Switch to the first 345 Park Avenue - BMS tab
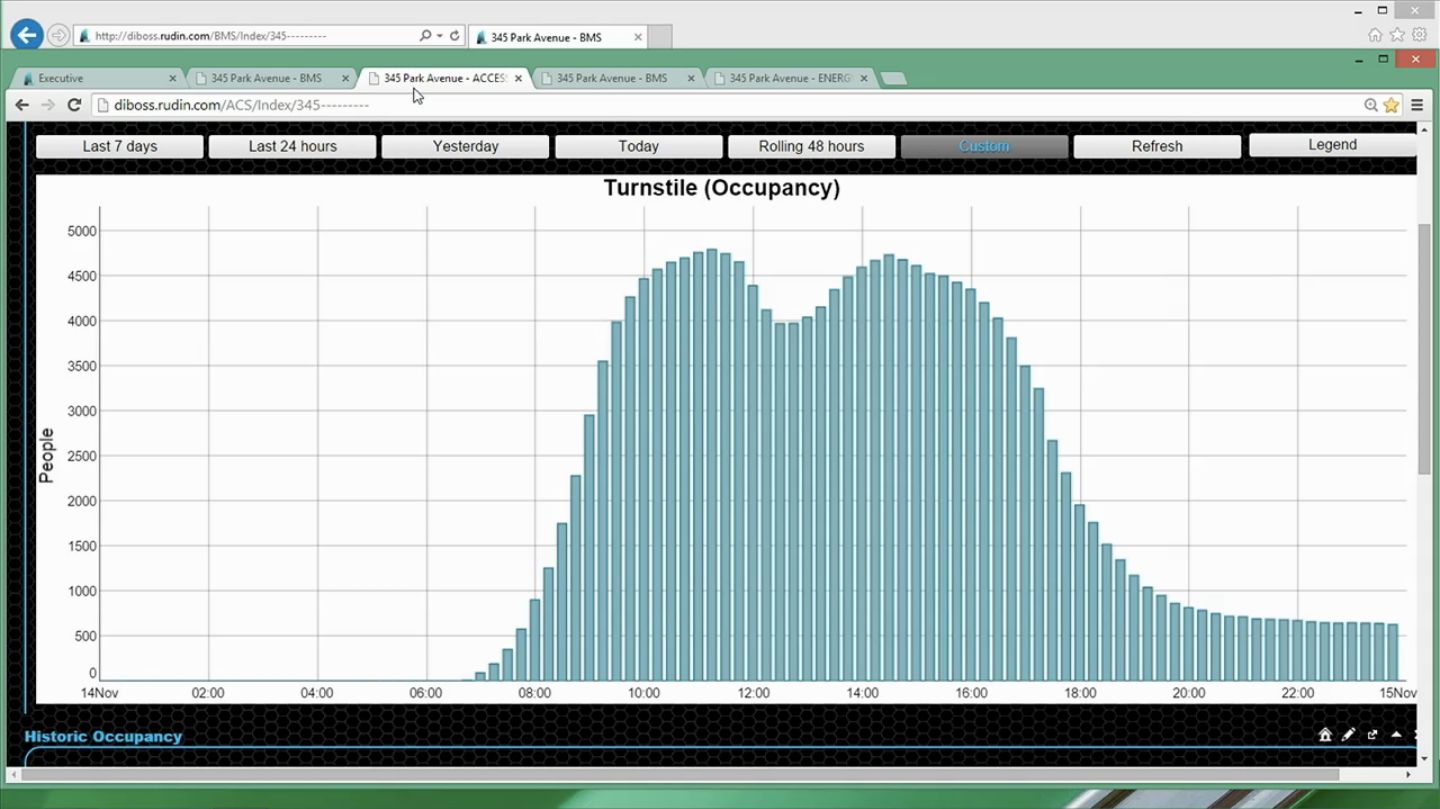This screenshot has width=1440, height=809. (271, 78)
